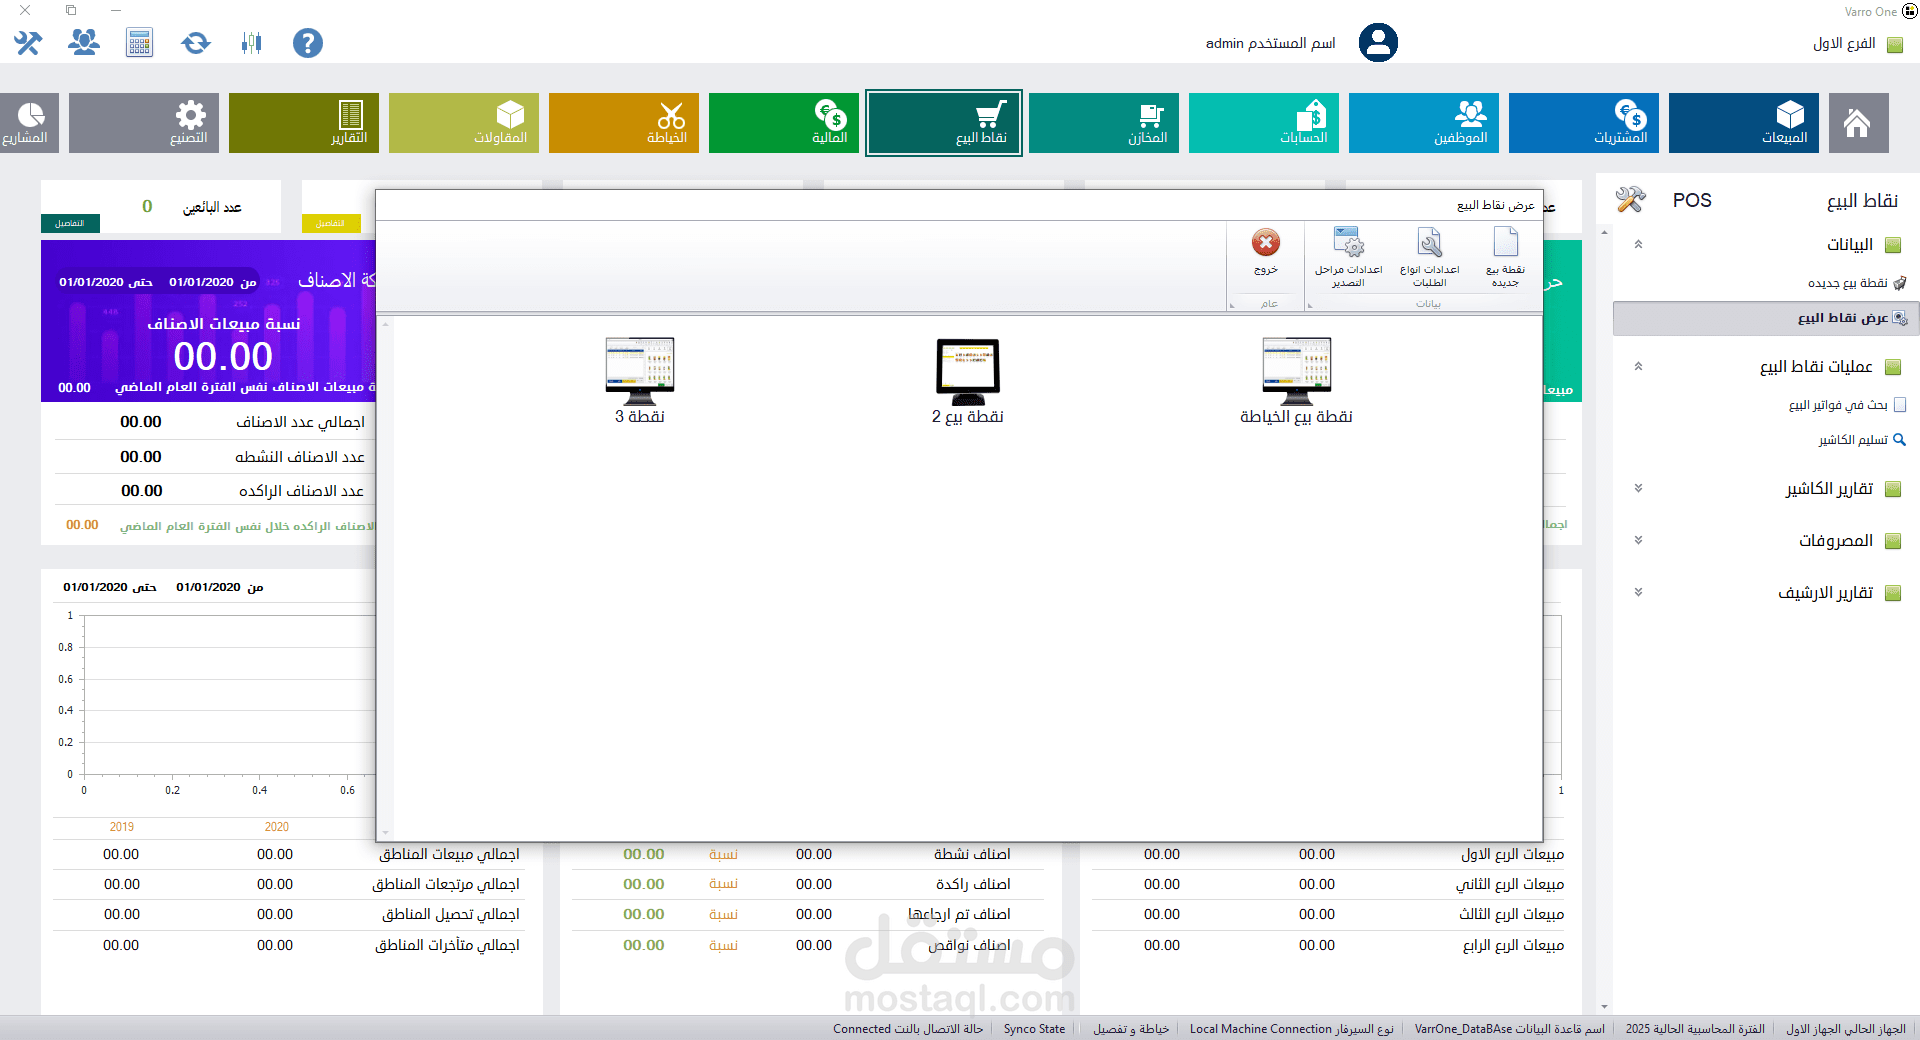The height and width of the screenshot is (1040, 1920).
Task: Click Connected connection status in status bar
Action: (908, 1029)
